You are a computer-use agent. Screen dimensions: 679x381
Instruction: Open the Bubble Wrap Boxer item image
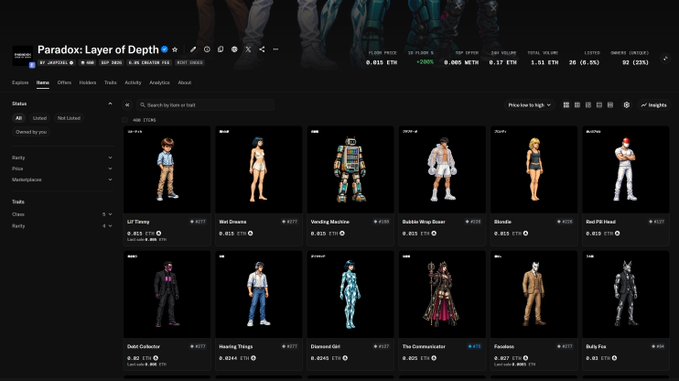442,169
